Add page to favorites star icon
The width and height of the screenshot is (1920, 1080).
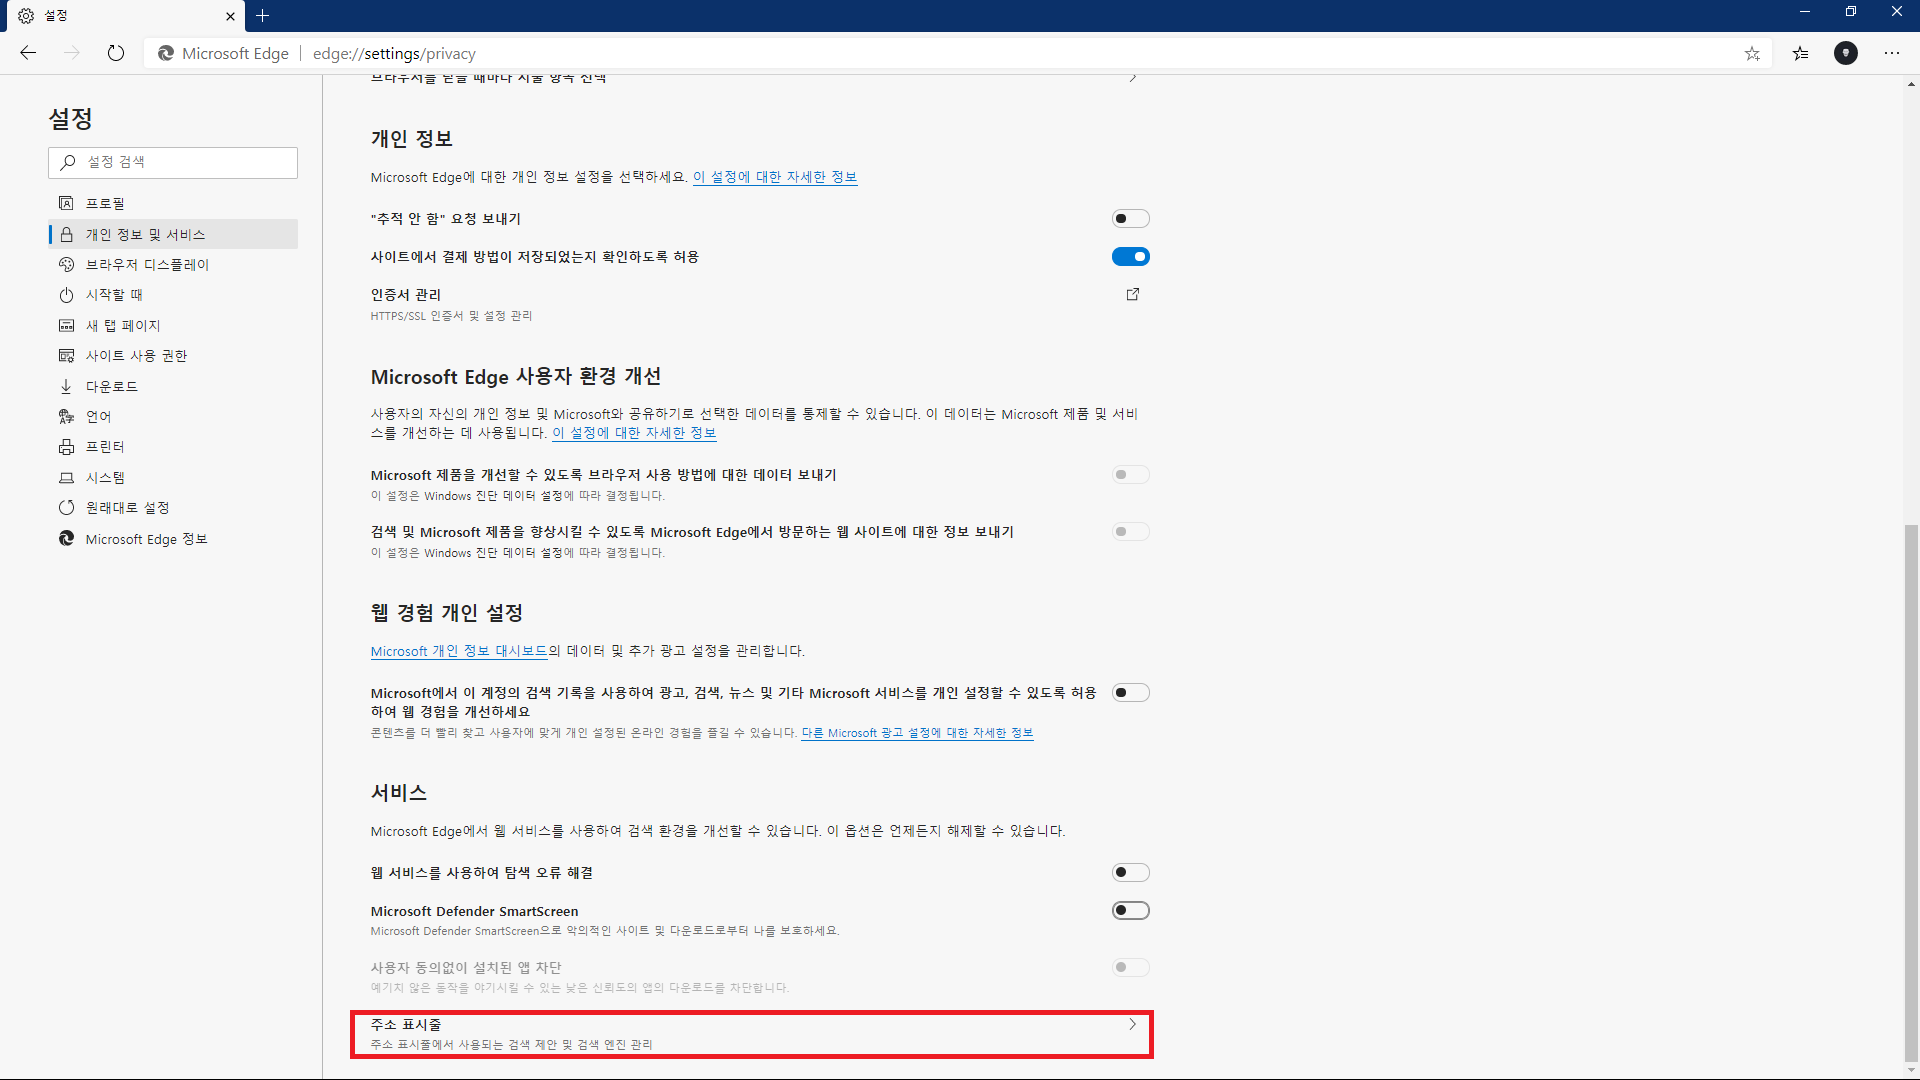(1752, 54)
